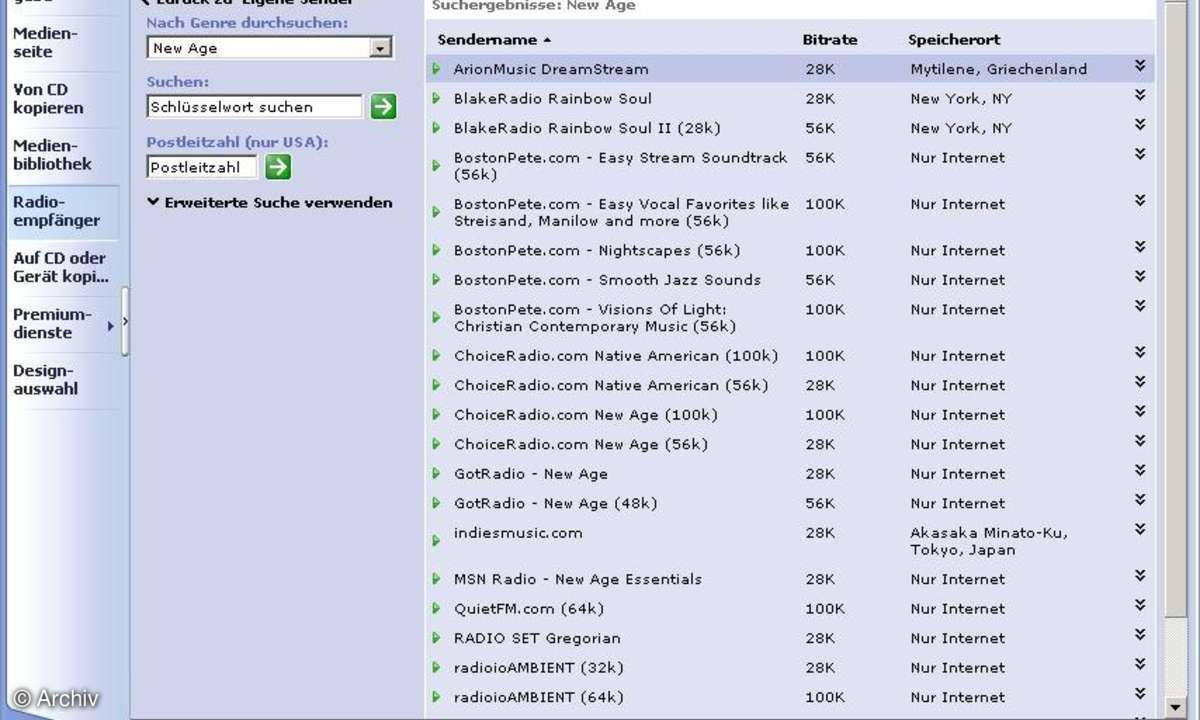Play radioioAMBIENT (64k) station
This screenshot has width=1200, height=720.
pos(436,697)
